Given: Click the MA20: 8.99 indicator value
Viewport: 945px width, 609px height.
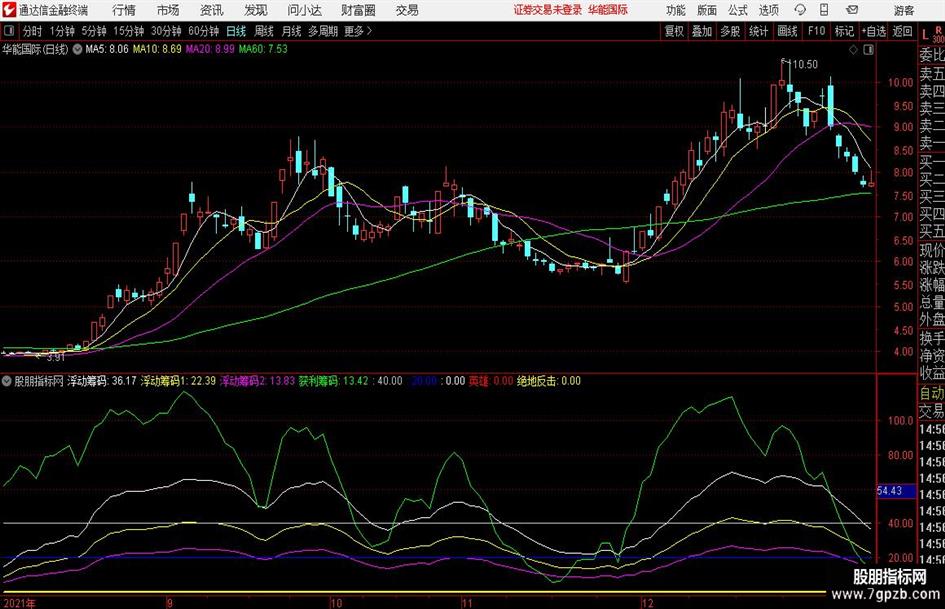Looking at the screenshot, I should [210, 49].
